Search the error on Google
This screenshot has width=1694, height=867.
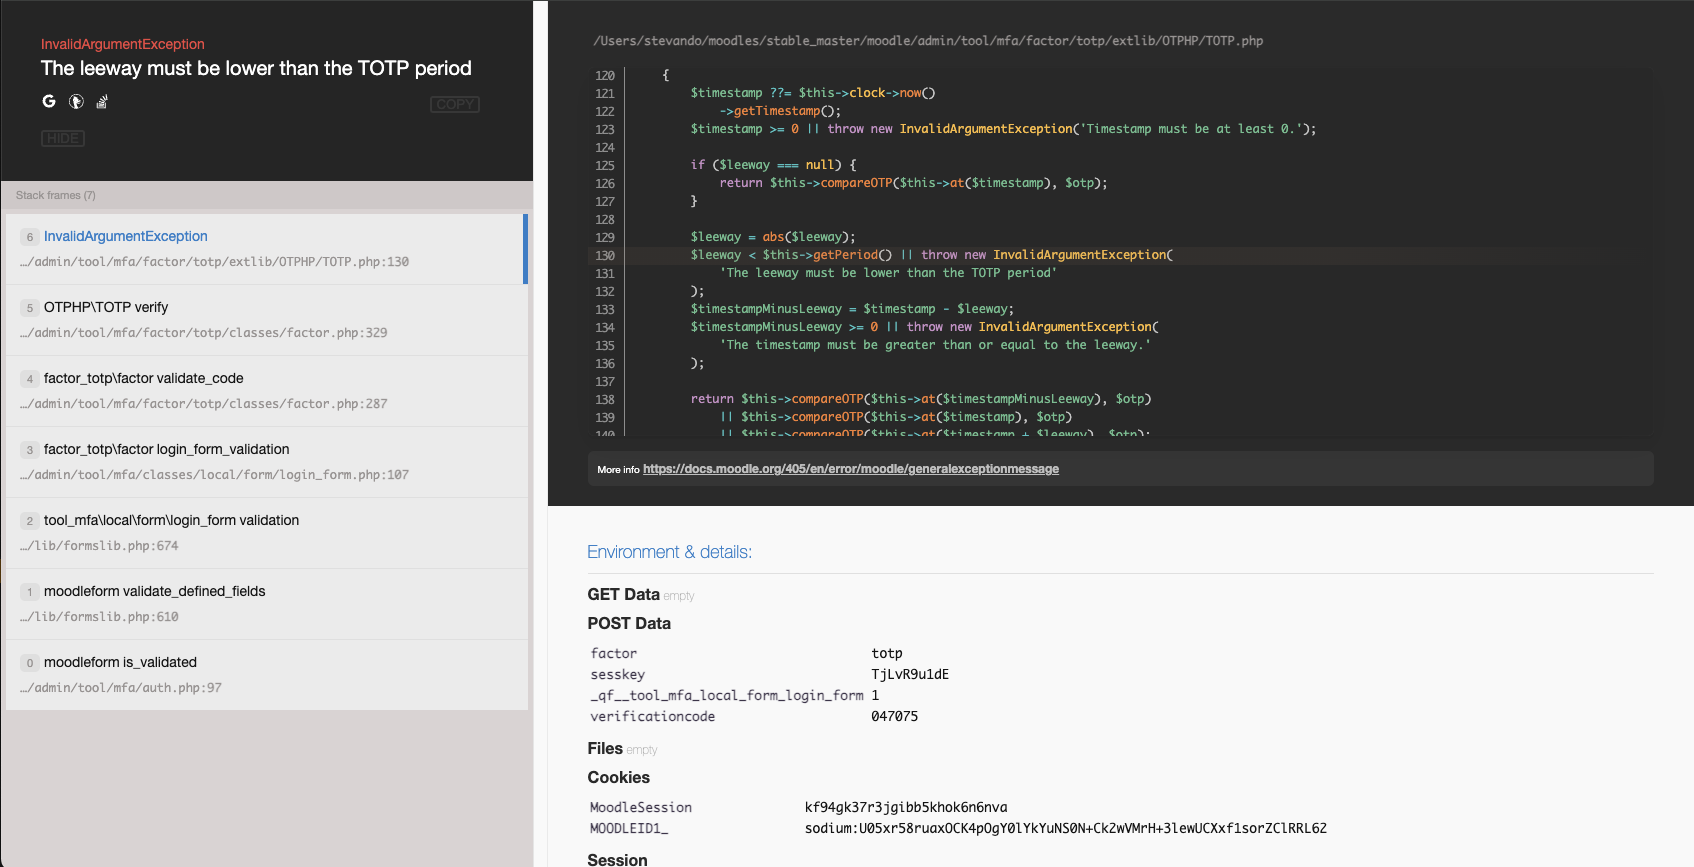49,101
